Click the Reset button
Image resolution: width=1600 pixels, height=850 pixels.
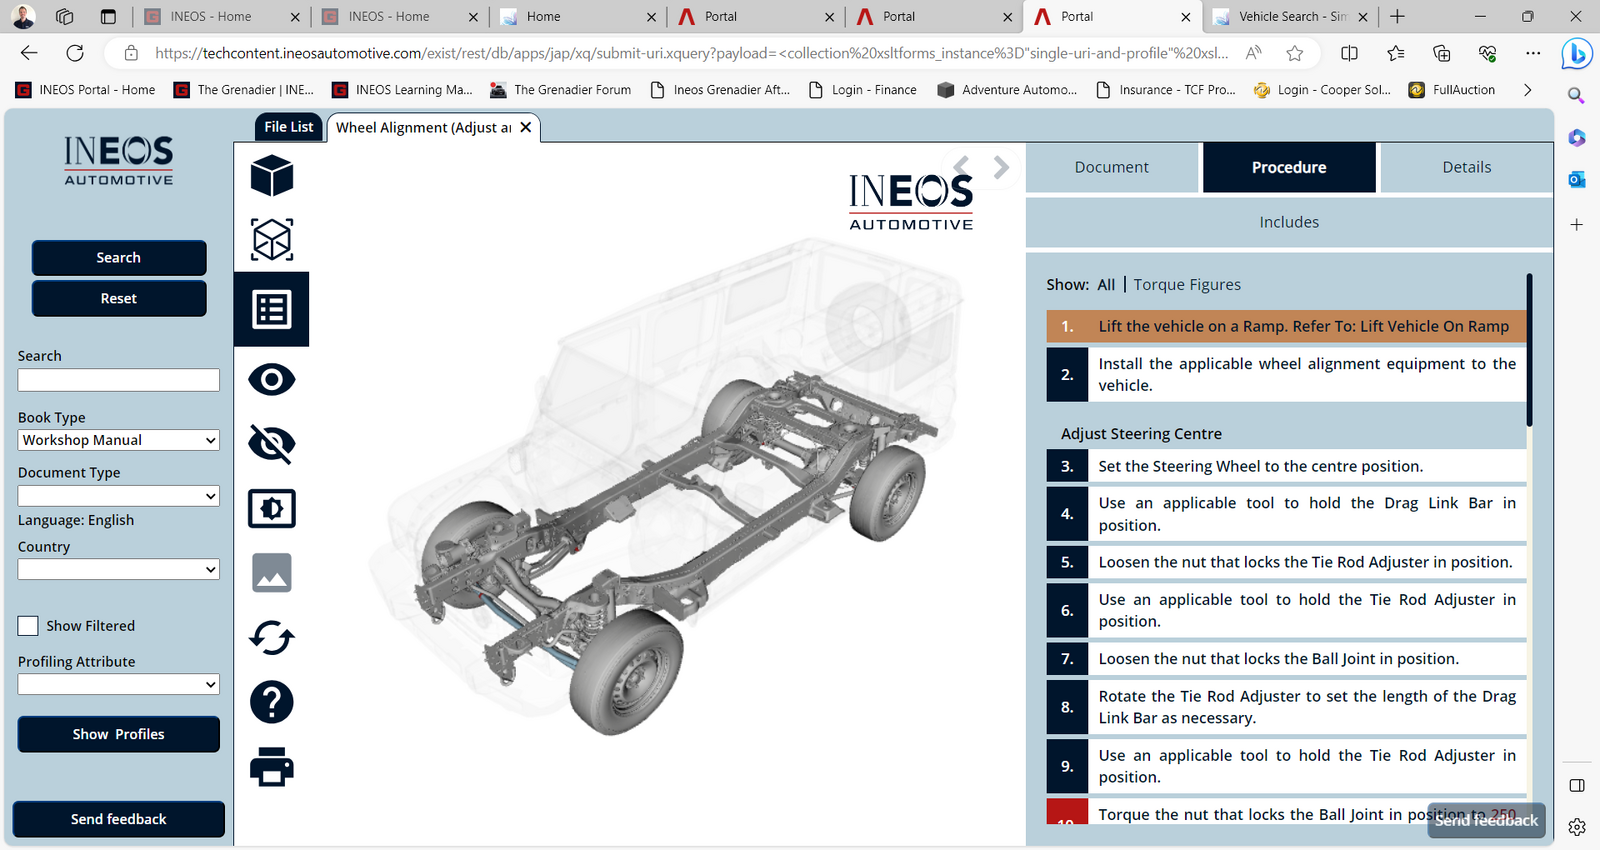pyautogui.click(x=119, y=299)
